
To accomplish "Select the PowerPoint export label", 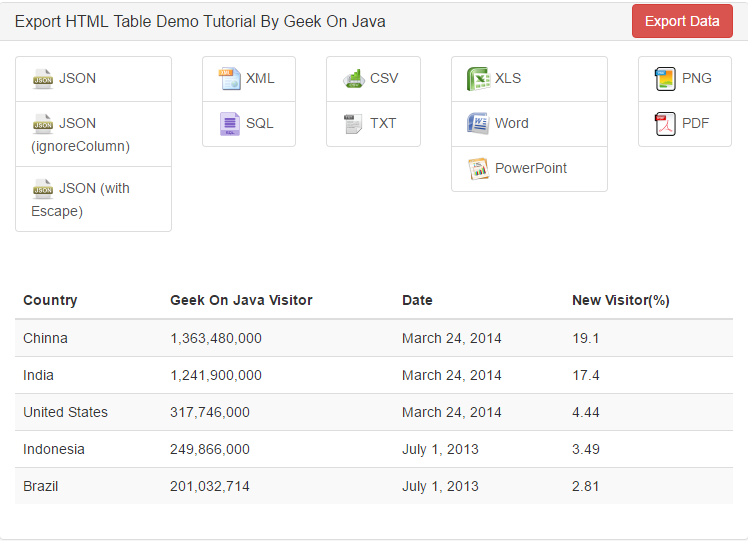I will [531, 169].
